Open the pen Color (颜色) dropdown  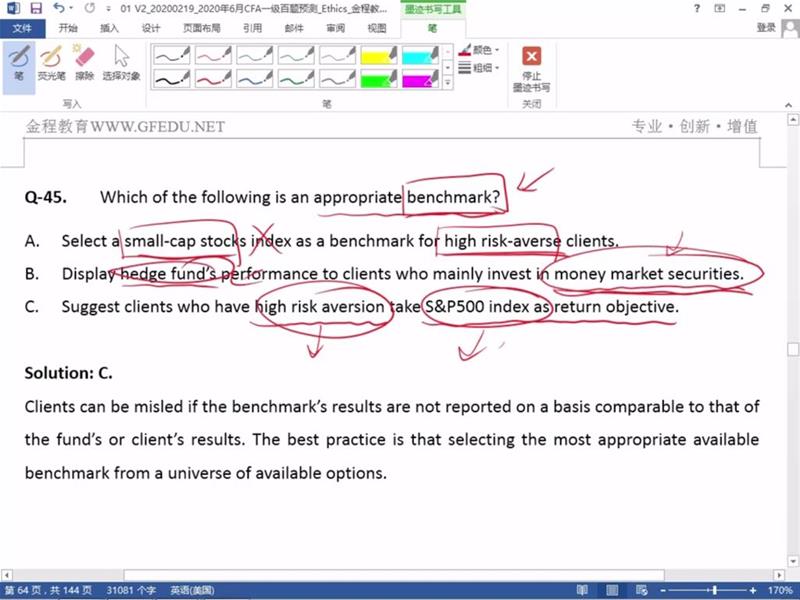479,49
